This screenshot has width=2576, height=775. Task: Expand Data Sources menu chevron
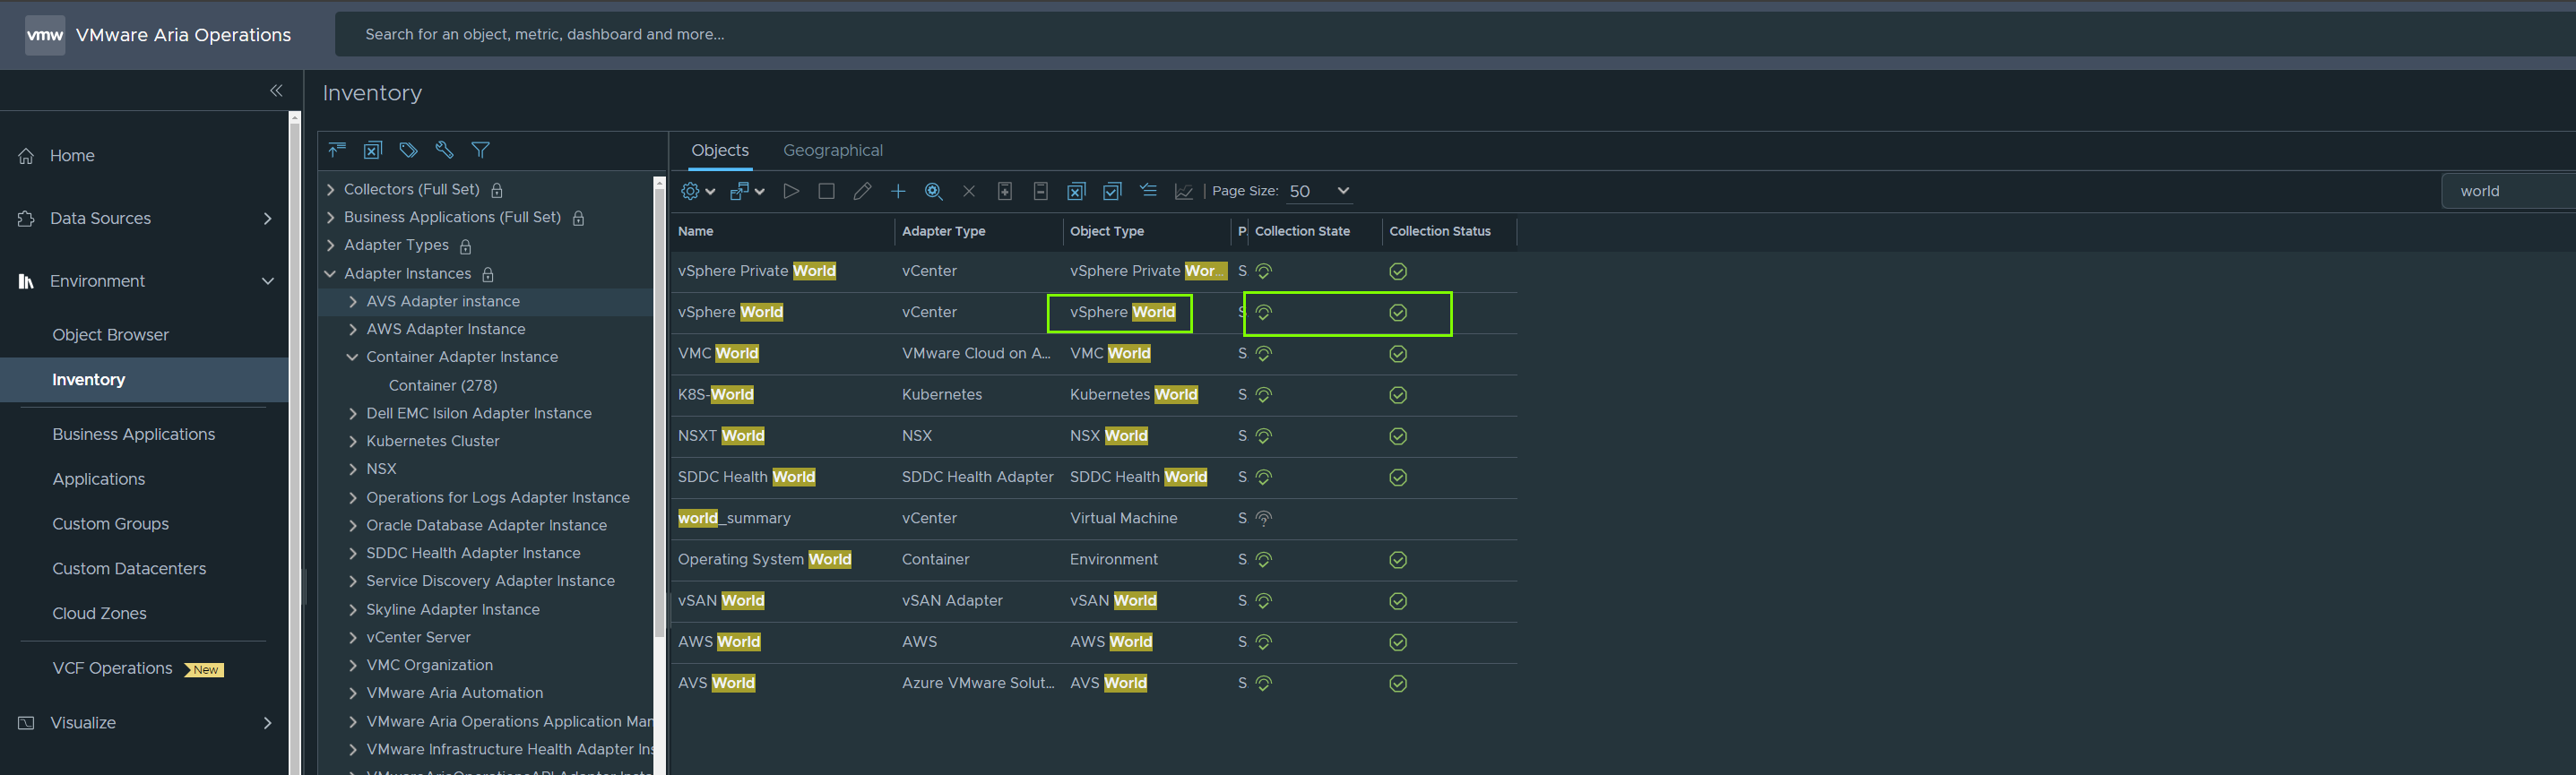267,218
